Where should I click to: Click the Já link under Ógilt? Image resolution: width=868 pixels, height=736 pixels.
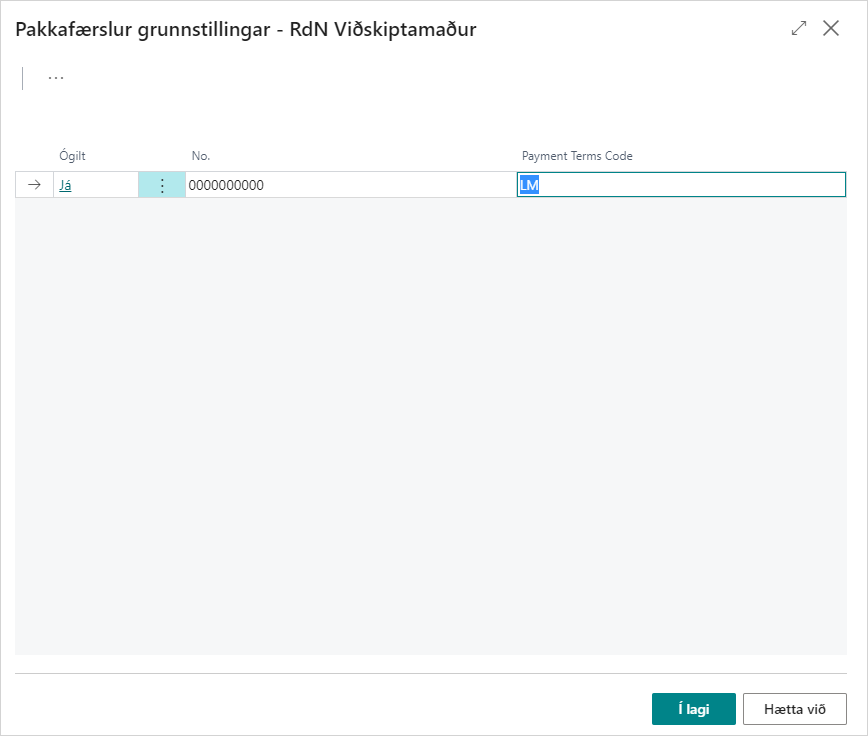click(65, 185)
